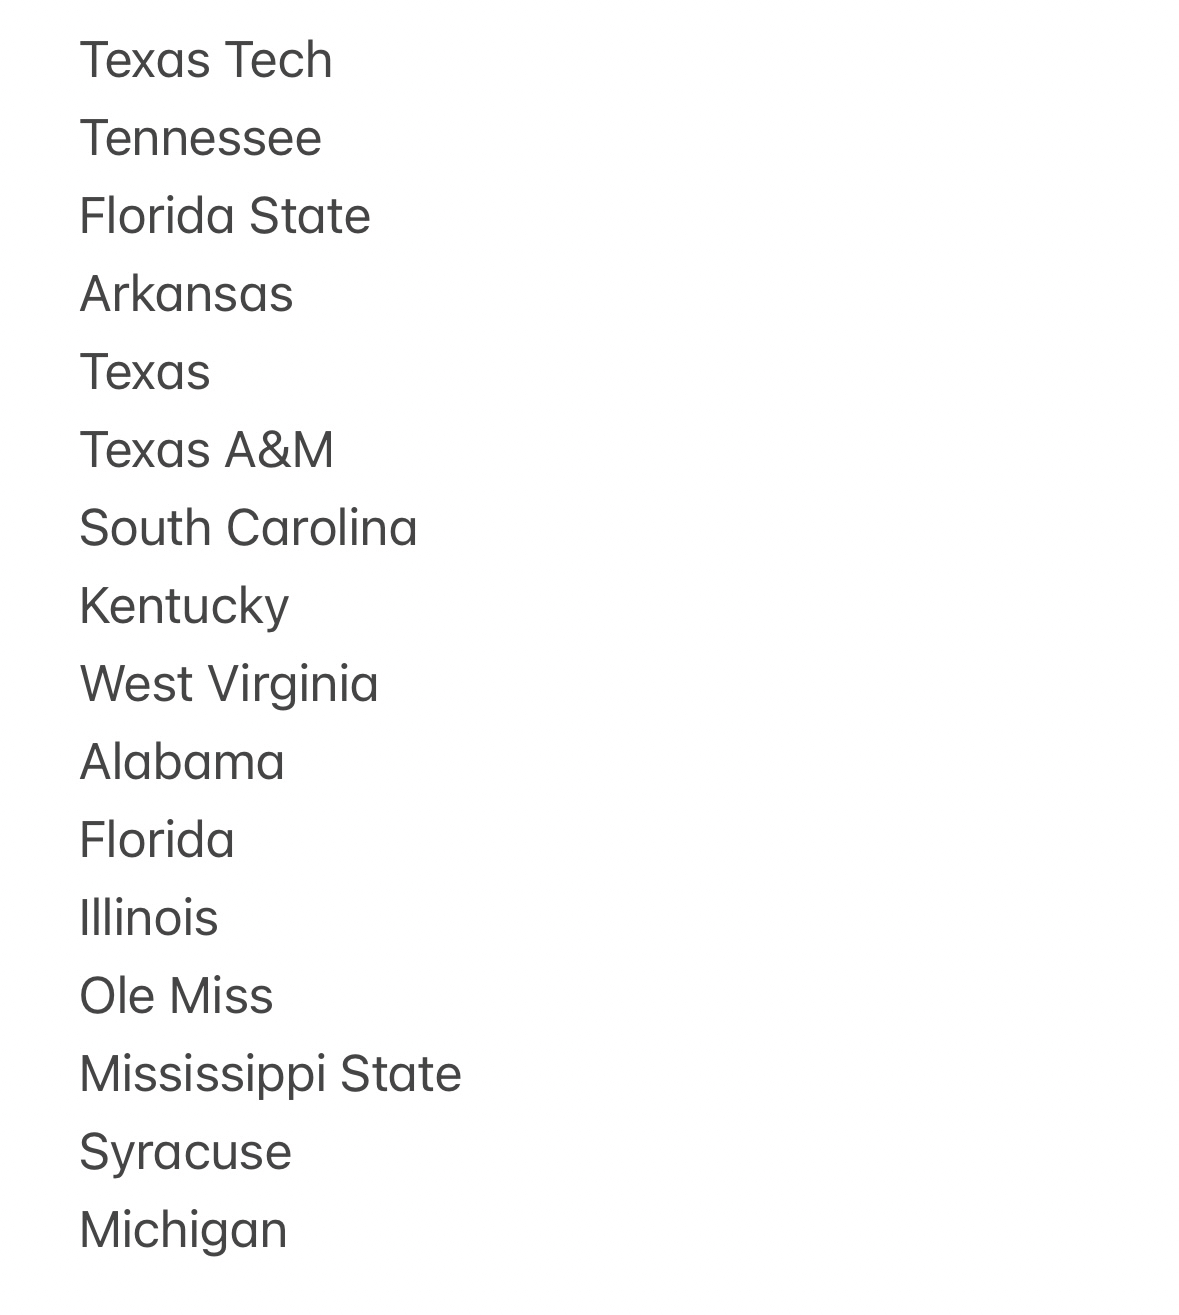
Task: Select Kentucky in the list
Action: 184,606
